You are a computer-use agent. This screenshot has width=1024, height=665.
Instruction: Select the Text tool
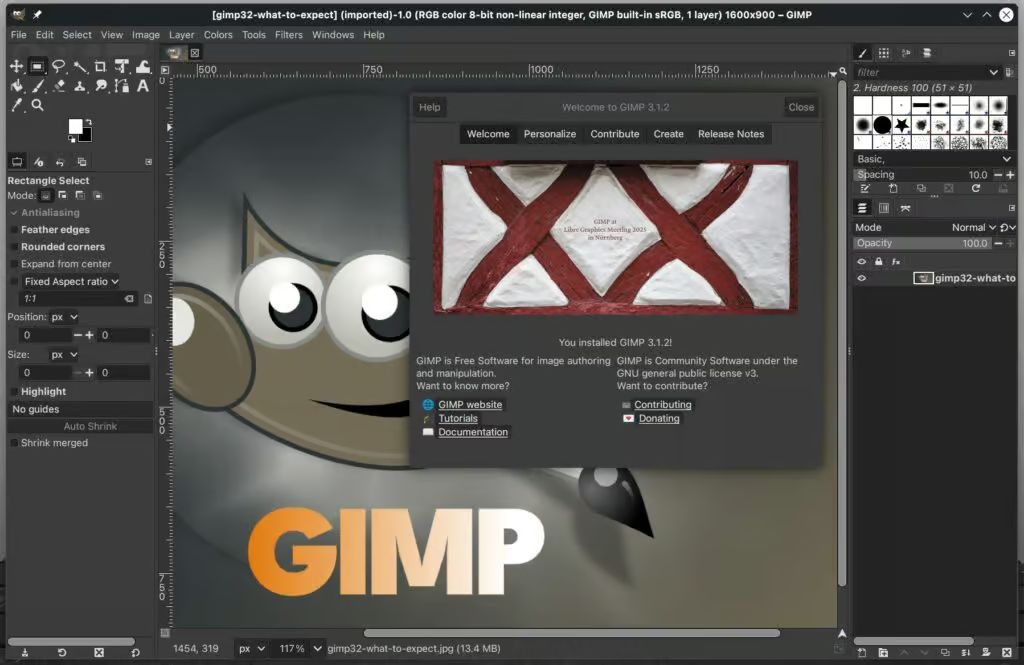tap(143, 86)
